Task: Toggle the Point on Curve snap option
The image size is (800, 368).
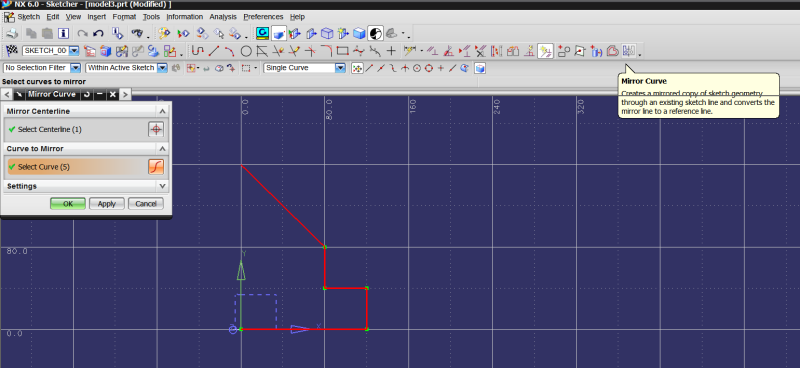Action: tap(452, 68)
